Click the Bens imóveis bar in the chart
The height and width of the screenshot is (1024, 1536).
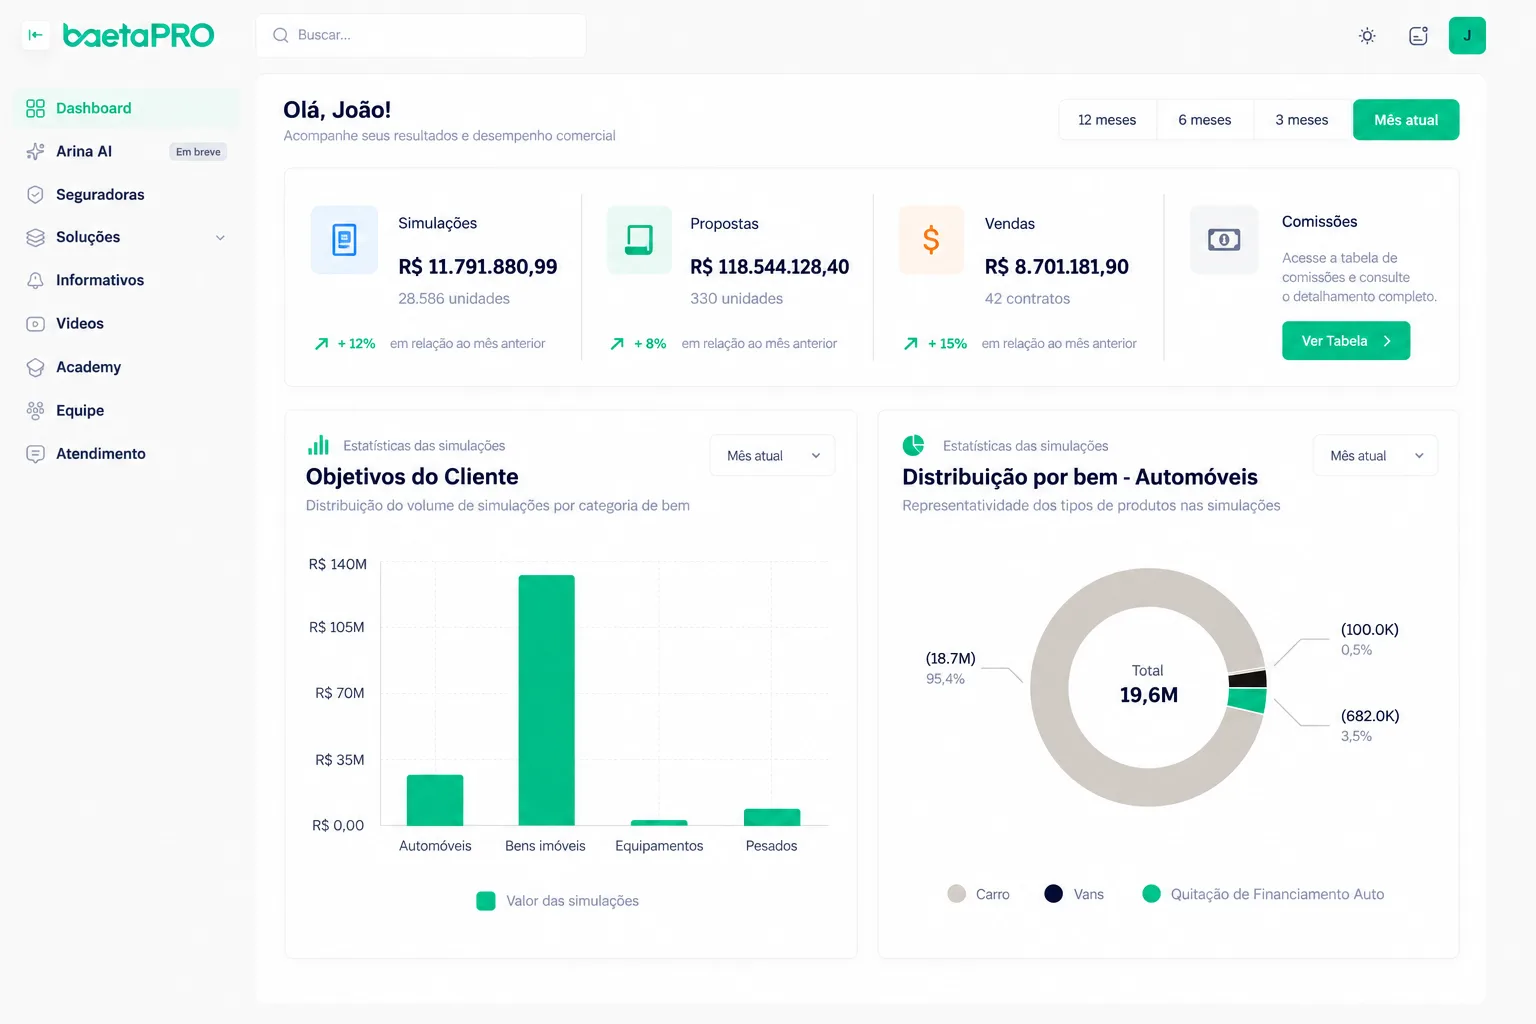coord(546,700)
